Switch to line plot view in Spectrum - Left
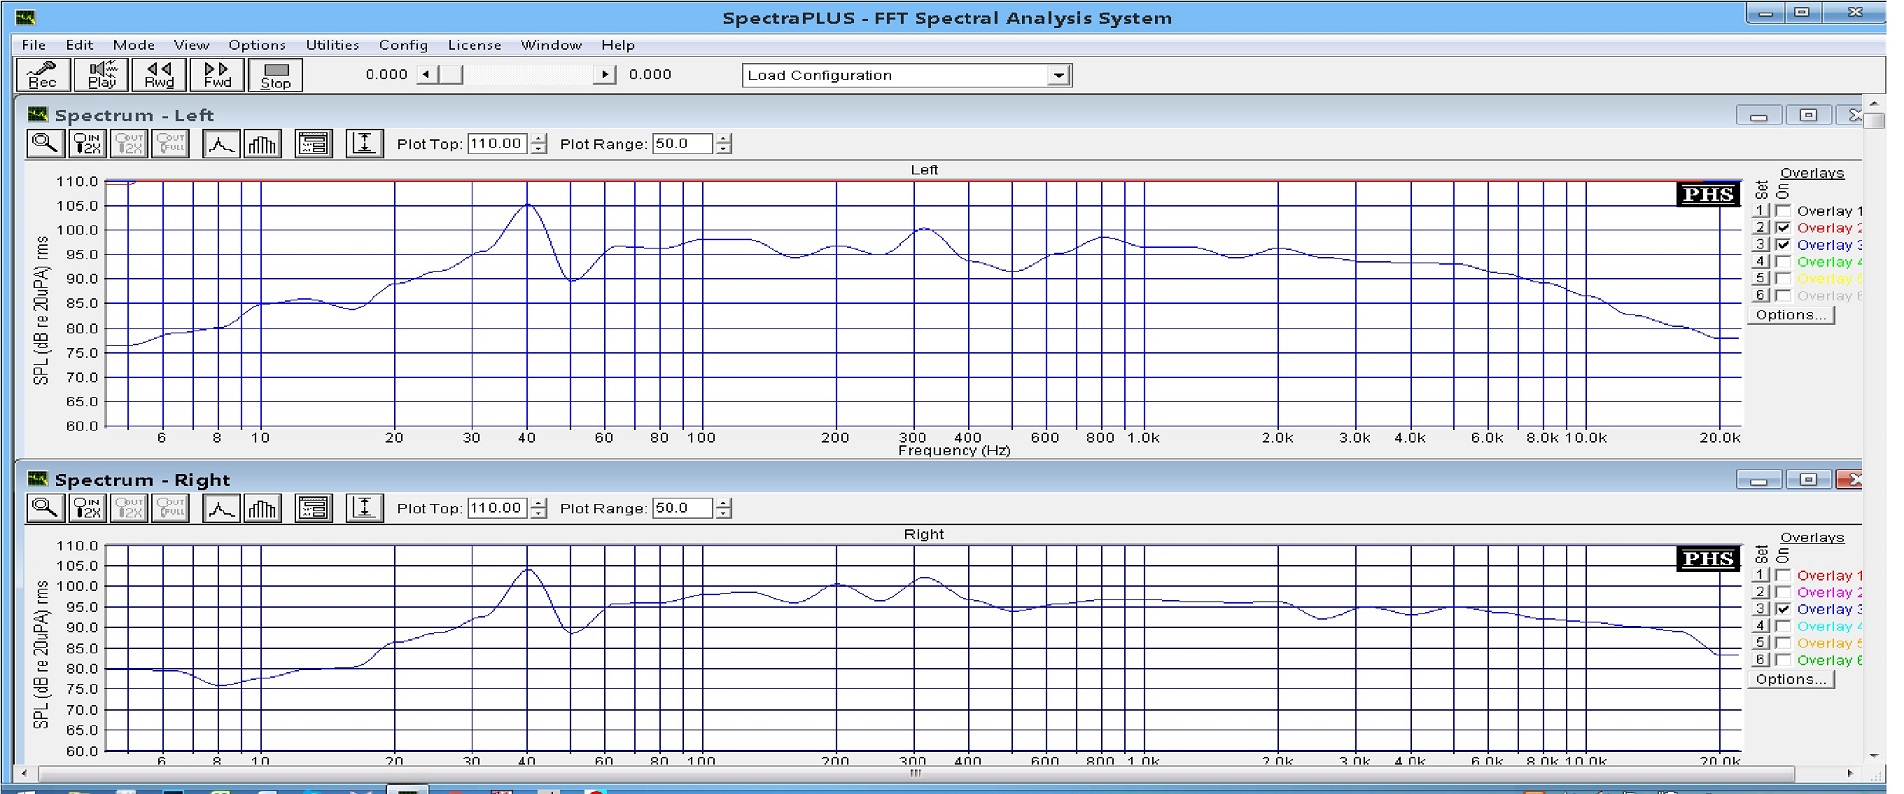Image resolution: width=1904 pixels, height=794 pixels. [220, 144]
